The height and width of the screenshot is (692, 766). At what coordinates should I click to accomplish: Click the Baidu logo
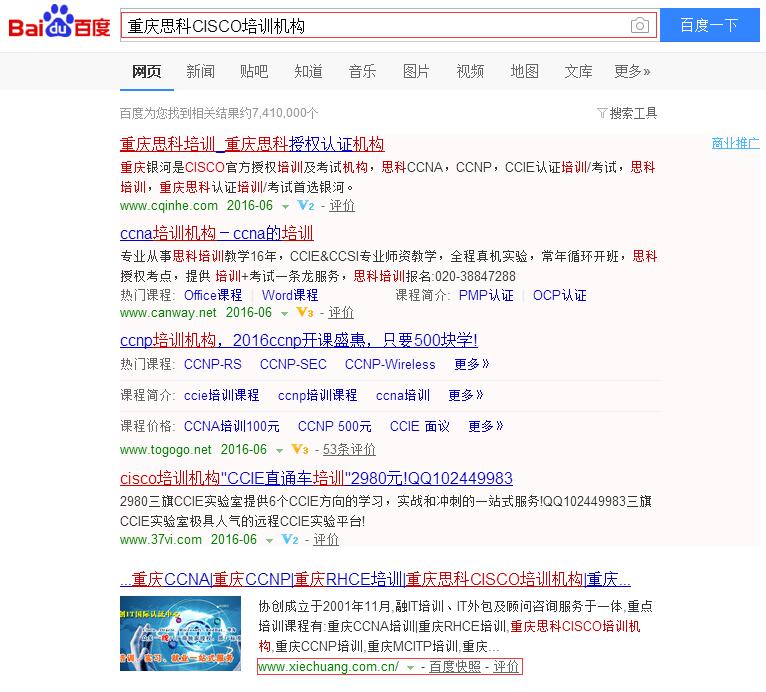59,24
